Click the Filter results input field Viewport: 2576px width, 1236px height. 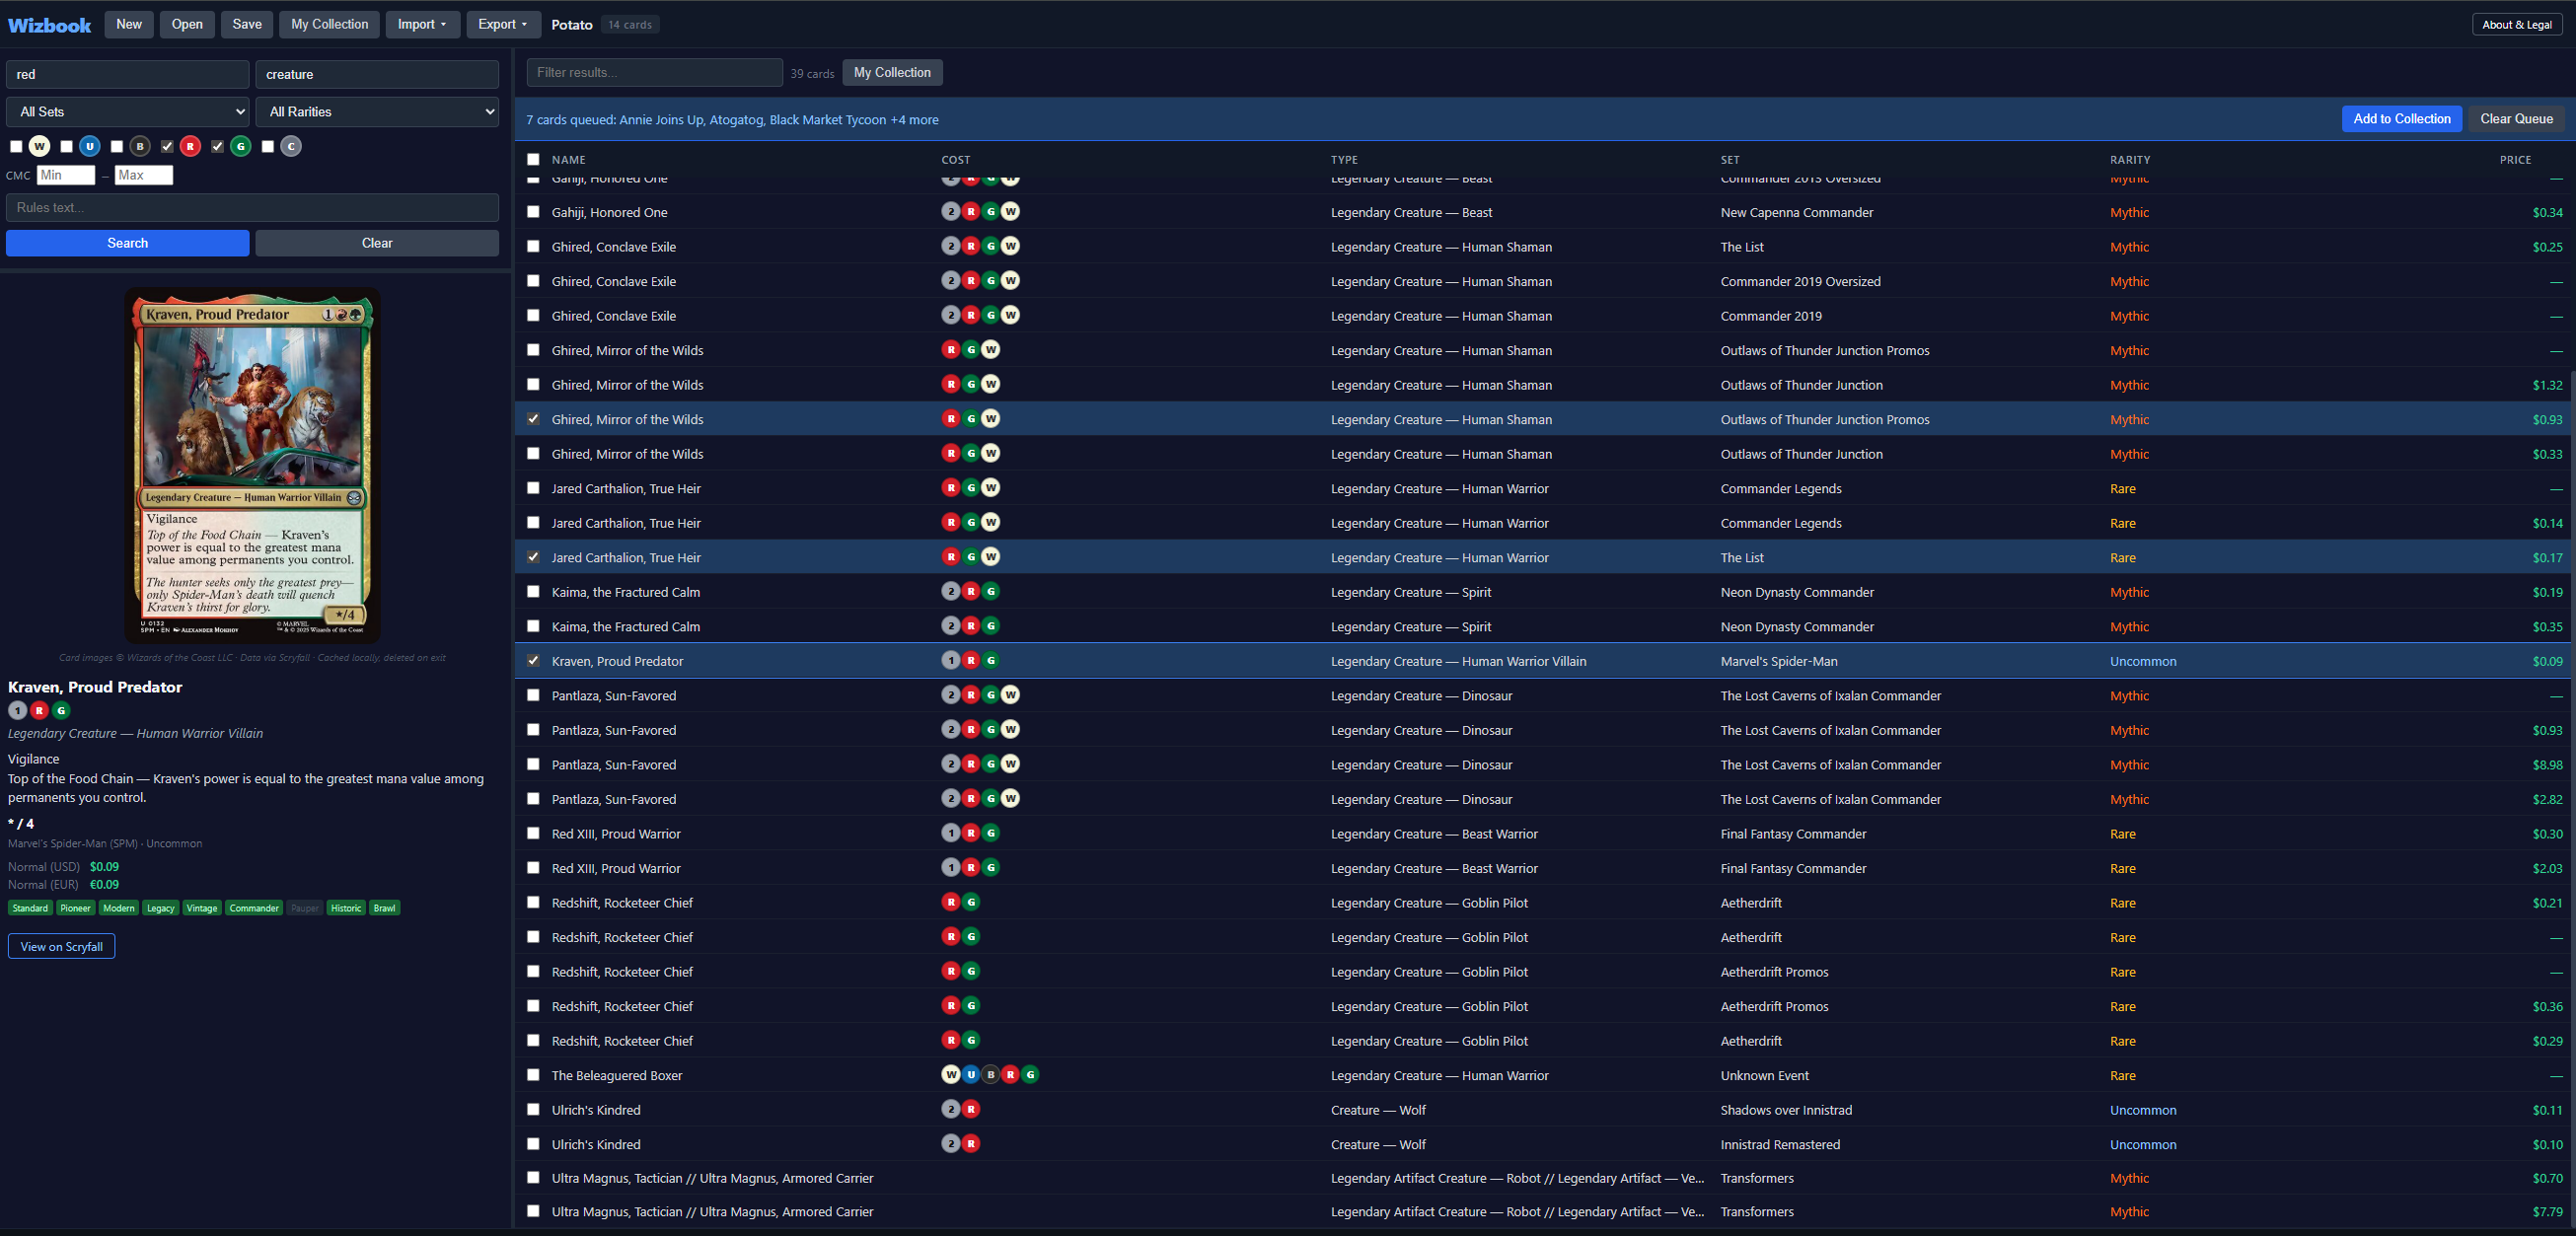[x=654, y=72]
